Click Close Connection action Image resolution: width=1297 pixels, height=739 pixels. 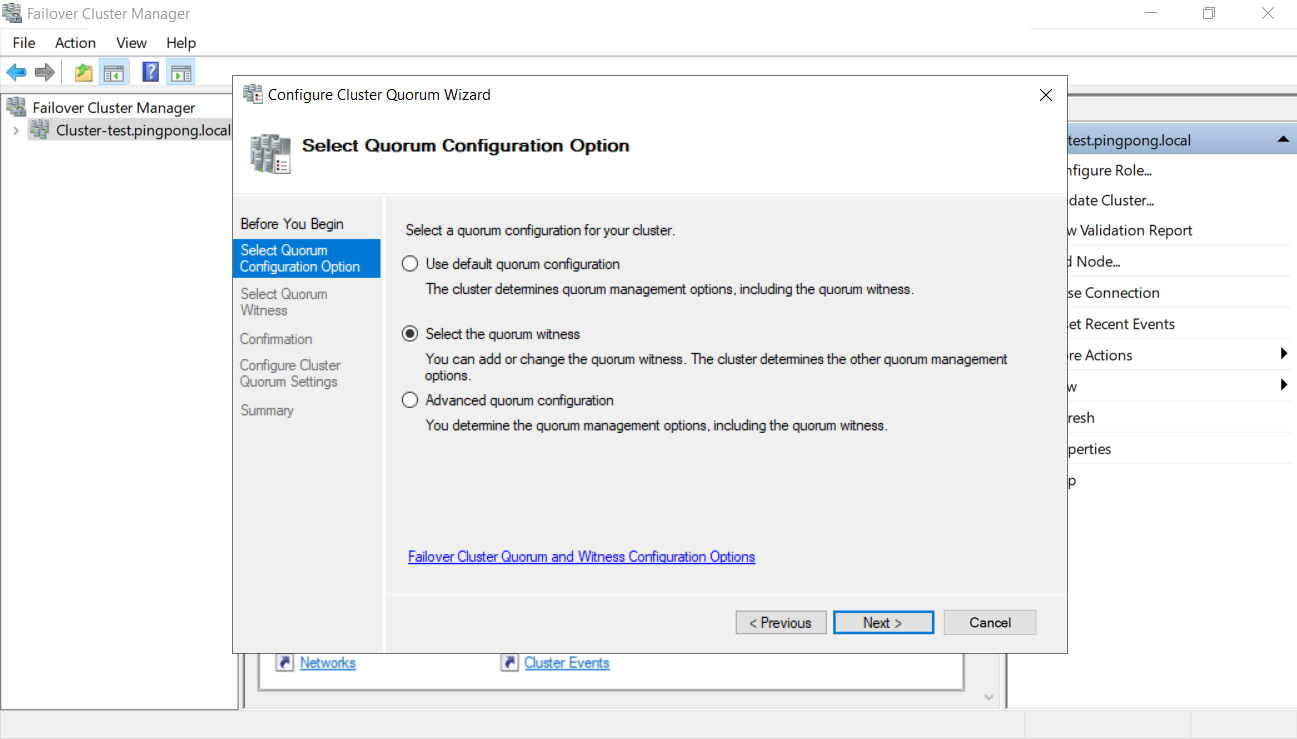[1113, 293]
